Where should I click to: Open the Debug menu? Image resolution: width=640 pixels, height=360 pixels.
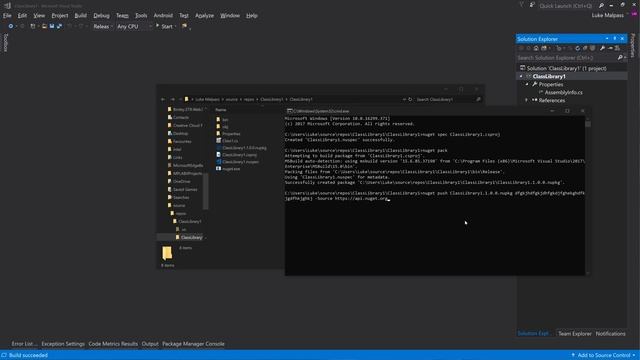point(101,16)
